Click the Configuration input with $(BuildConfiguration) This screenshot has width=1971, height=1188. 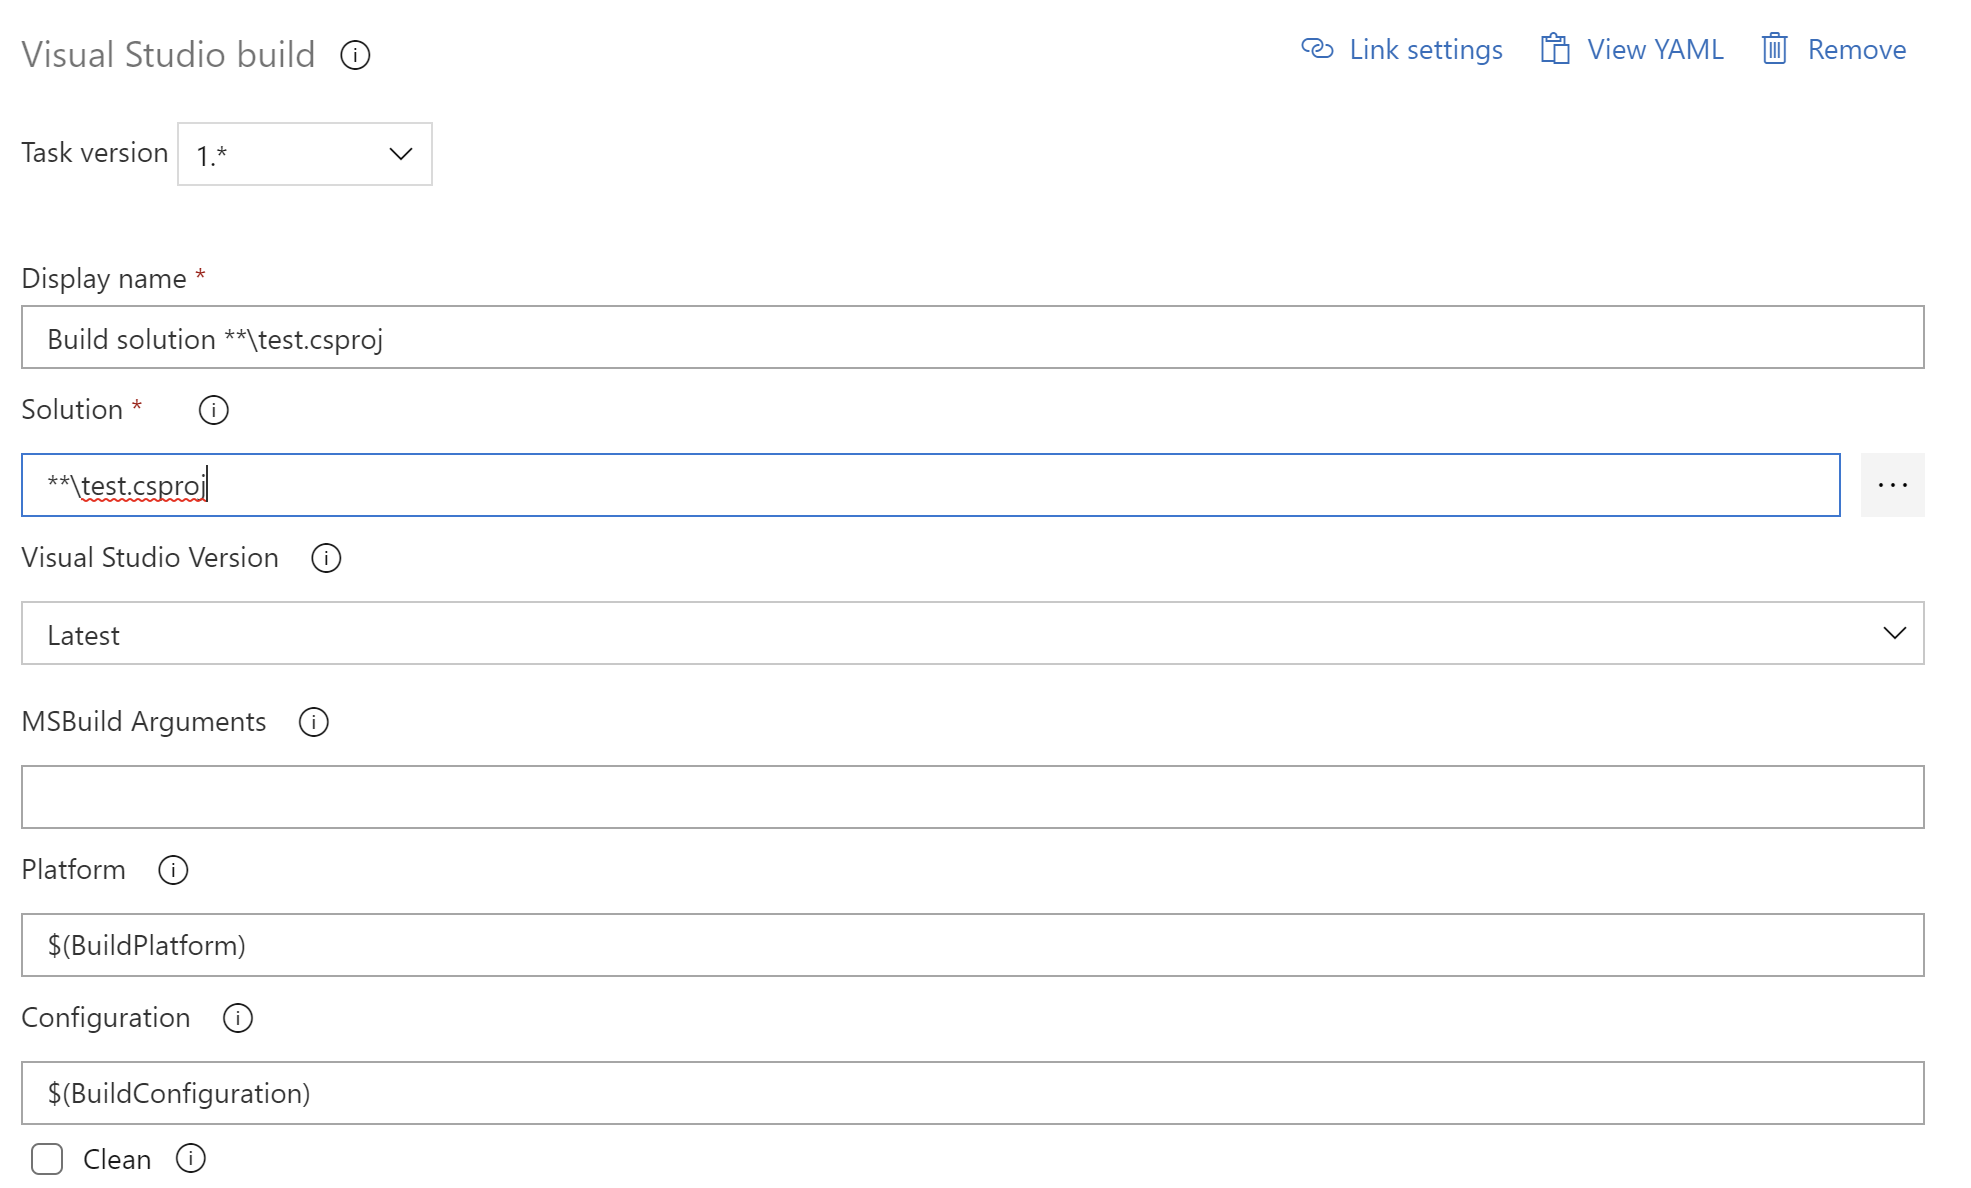[972, 1093]
